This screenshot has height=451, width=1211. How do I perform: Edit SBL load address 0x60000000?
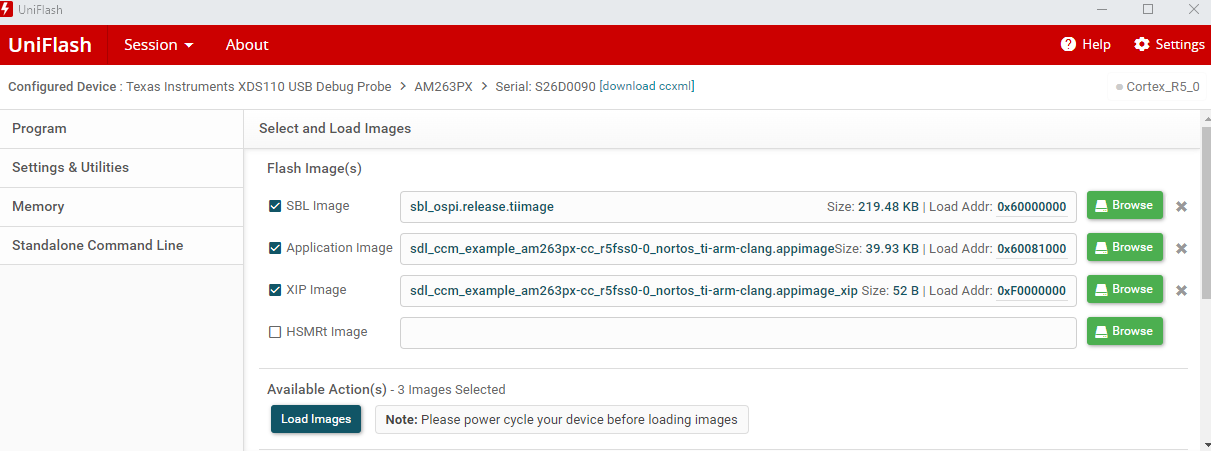coord(1032,207)
